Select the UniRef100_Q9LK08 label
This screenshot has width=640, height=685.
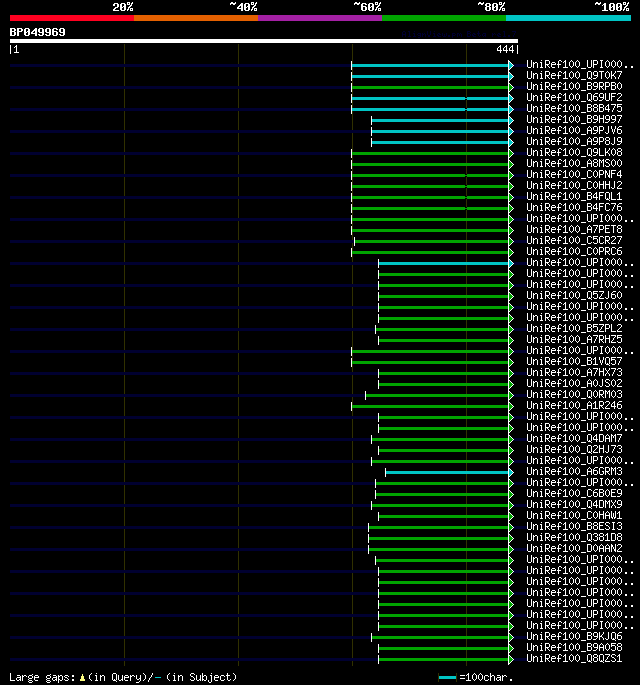pyautogui.click(x=574, y=152)
